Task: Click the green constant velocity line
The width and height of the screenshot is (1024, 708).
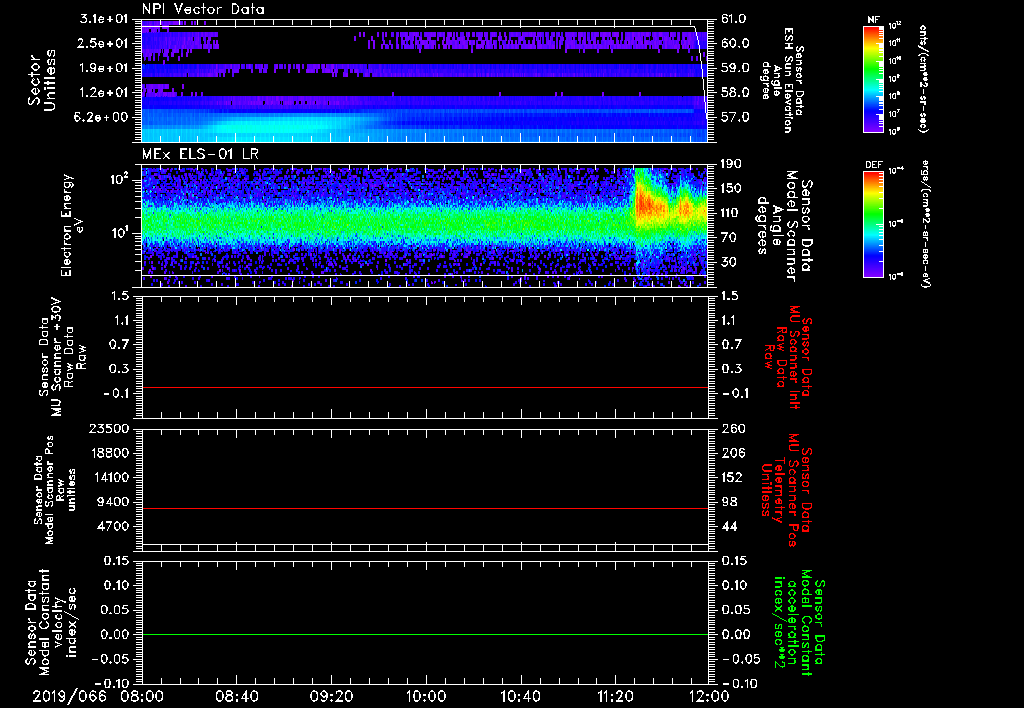Action: click(x=425, y=634)
